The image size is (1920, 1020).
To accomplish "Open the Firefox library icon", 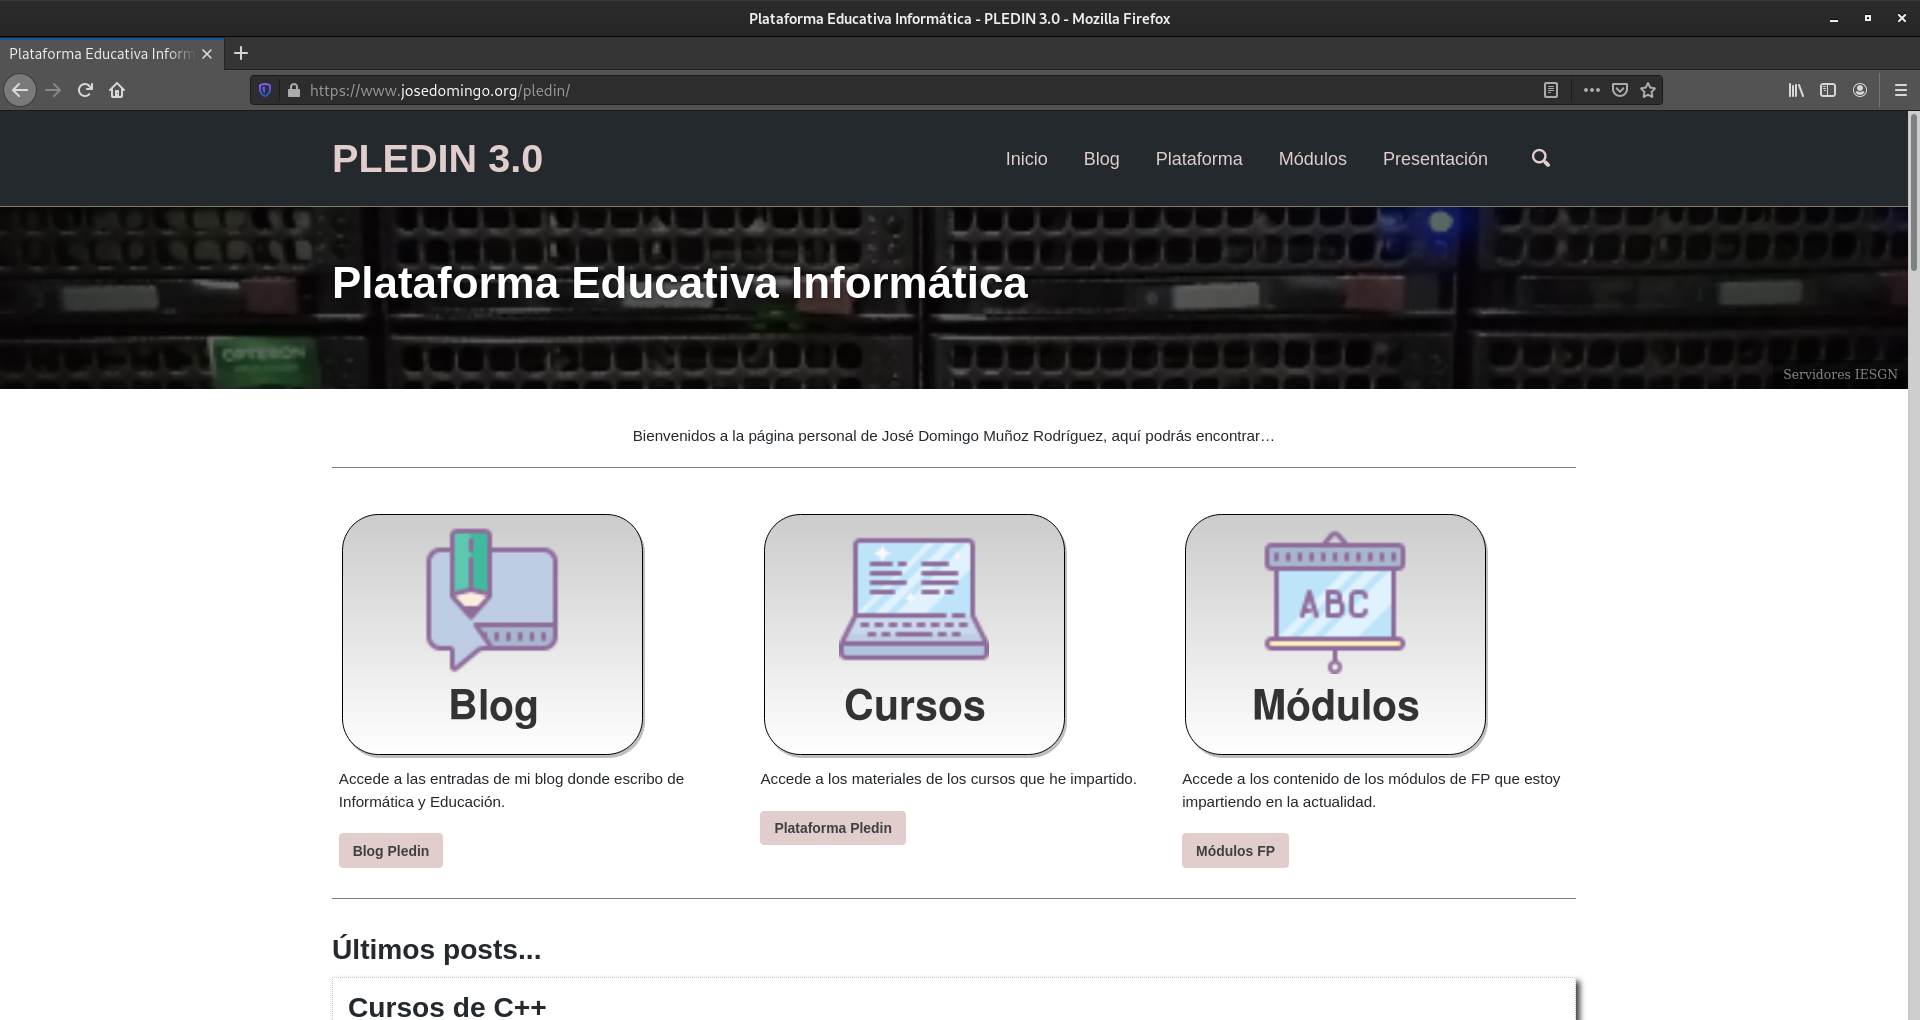I will click(1795, 90).
